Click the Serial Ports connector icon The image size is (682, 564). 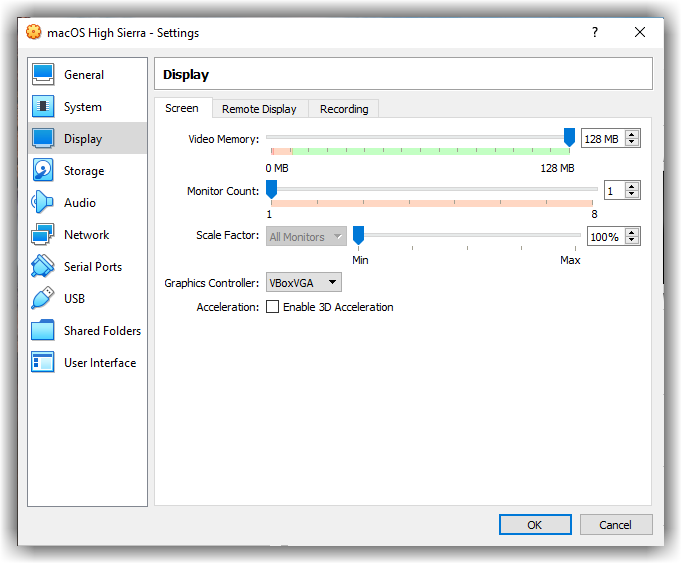pos(43,267)
